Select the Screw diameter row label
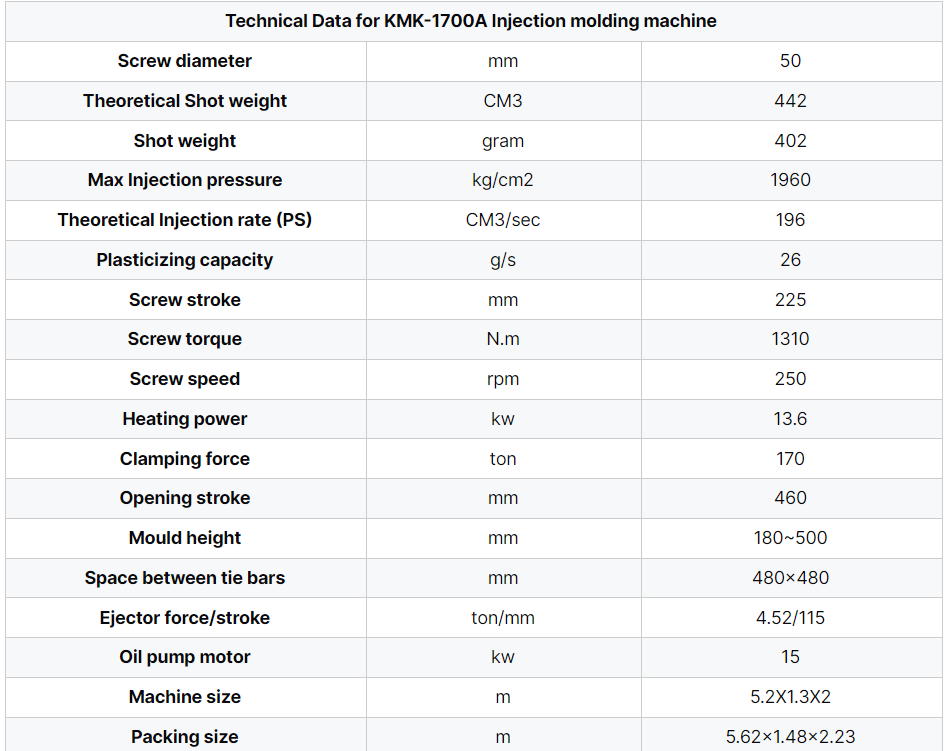Viewport: 944px width, 751px height. point(185,61)
